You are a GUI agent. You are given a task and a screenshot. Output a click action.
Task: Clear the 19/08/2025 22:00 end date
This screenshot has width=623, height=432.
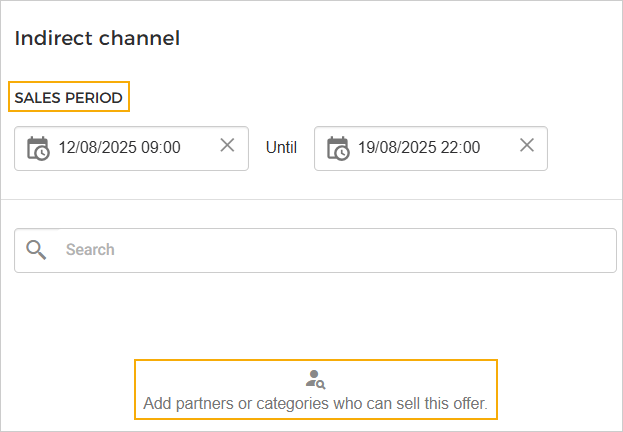click(527, 146)
